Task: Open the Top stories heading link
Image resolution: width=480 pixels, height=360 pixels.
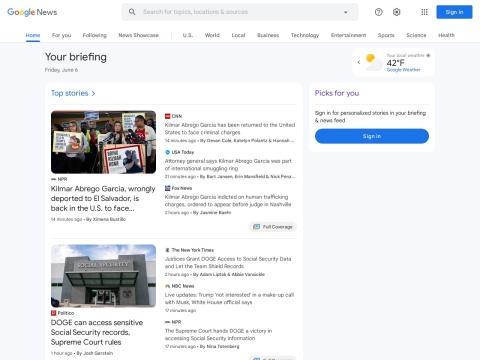Action: coord(69,93)
